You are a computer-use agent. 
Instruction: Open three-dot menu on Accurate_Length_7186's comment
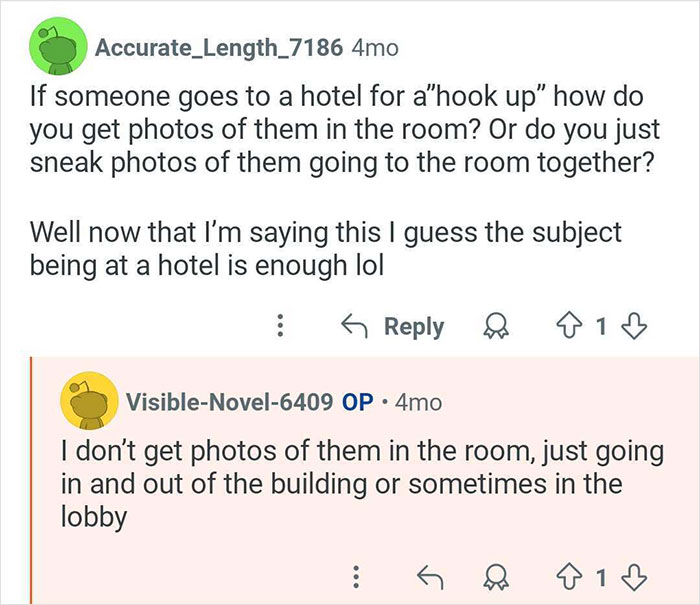tap(281, 327)
